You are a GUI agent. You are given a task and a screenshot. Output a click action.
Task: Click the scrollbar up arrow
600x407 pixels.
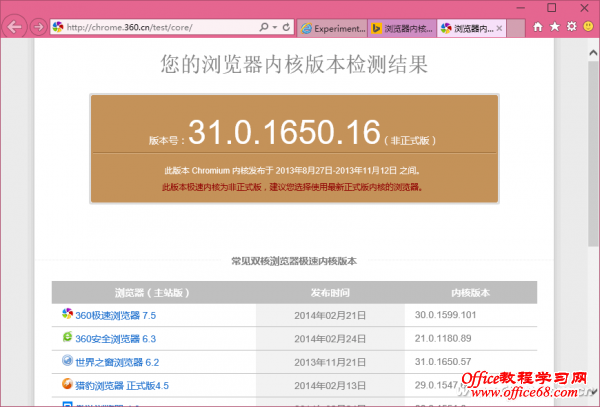click(593, 53)
